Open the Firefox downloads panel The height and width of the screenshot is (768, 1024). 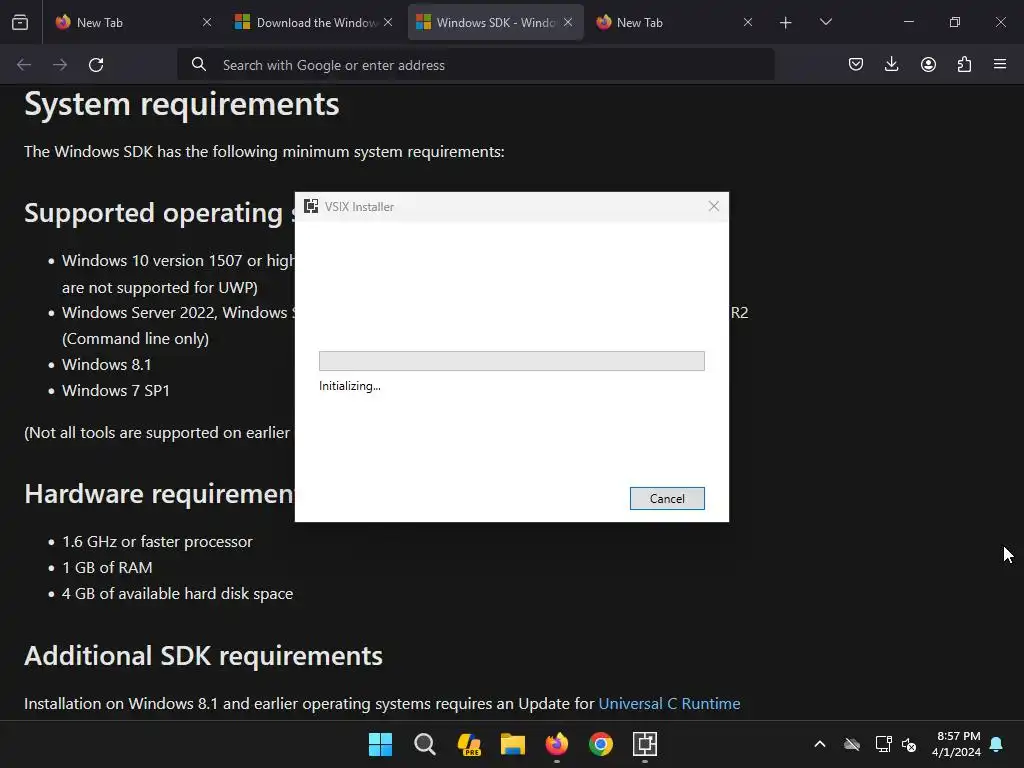tap(891, 64)
